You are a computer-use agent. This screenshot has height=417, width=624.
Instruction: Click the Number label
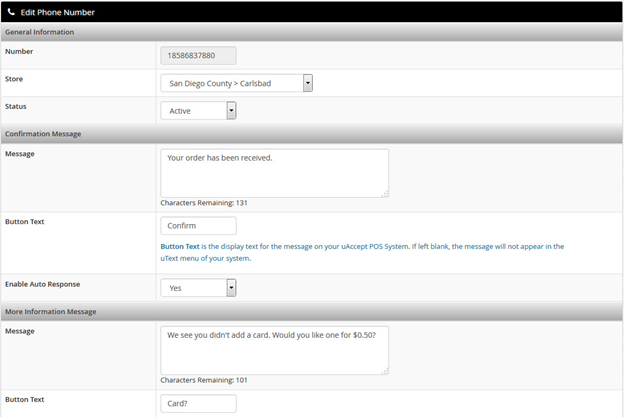(x=19, y=51)
